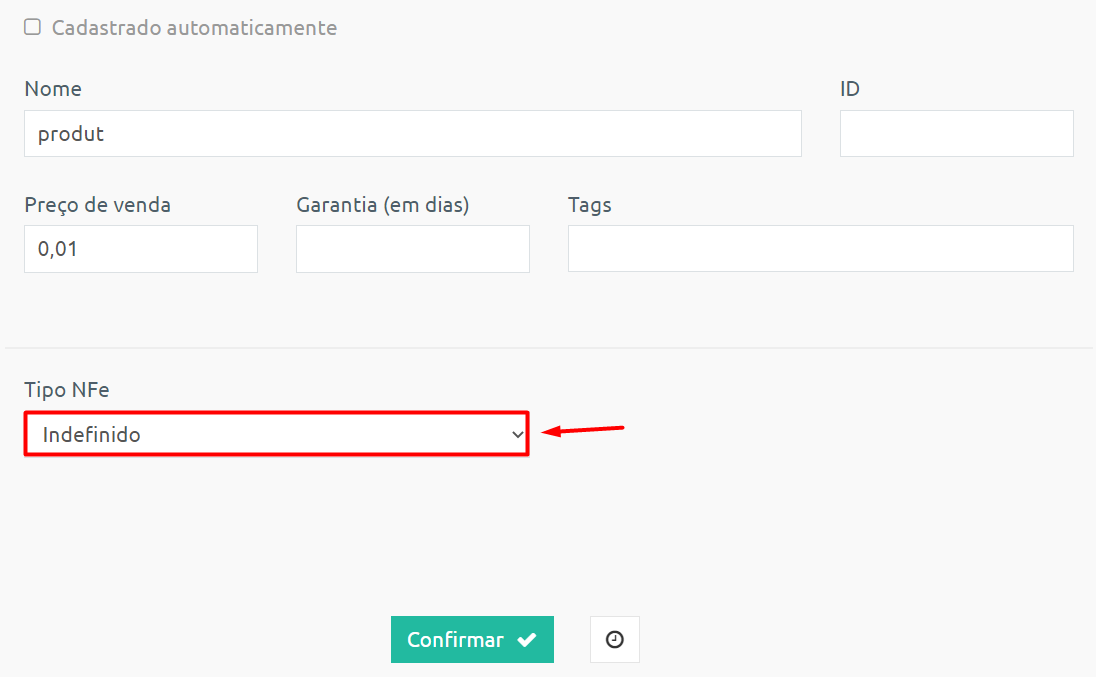This screenshot has height=677, width=1096.
Task: Open the Tipo NFe dropdown
Action: click(277, 434)
